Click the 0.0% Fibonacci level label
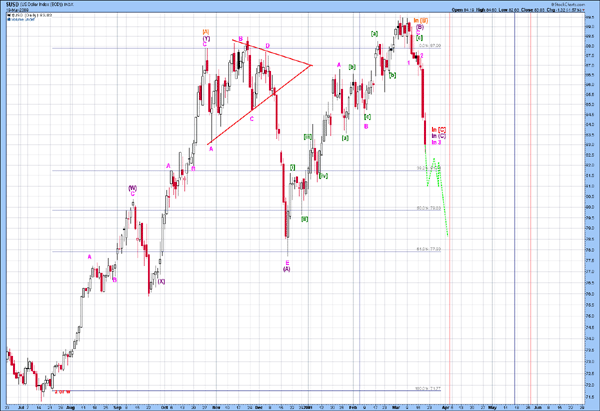Image resolution: width=600 pixels, height=411 pixels. (x=429, y=46)
